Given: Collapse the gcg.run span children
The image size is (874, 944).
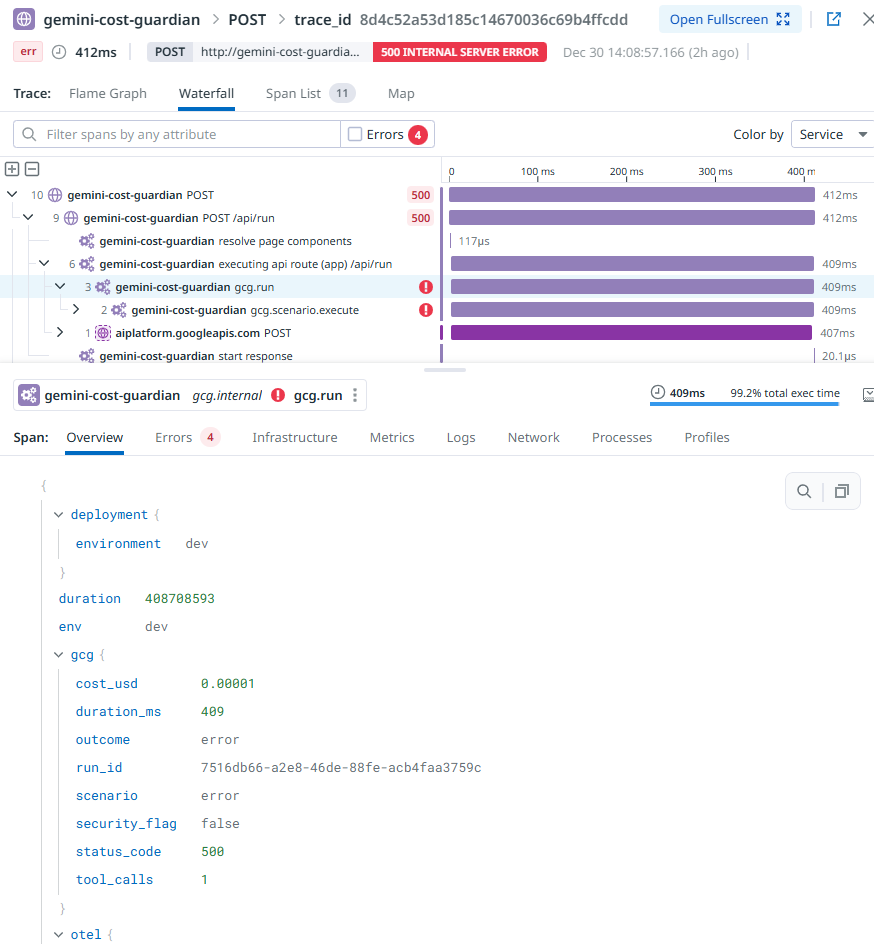Looking at the screenshot, I should [x=60, y=287].
